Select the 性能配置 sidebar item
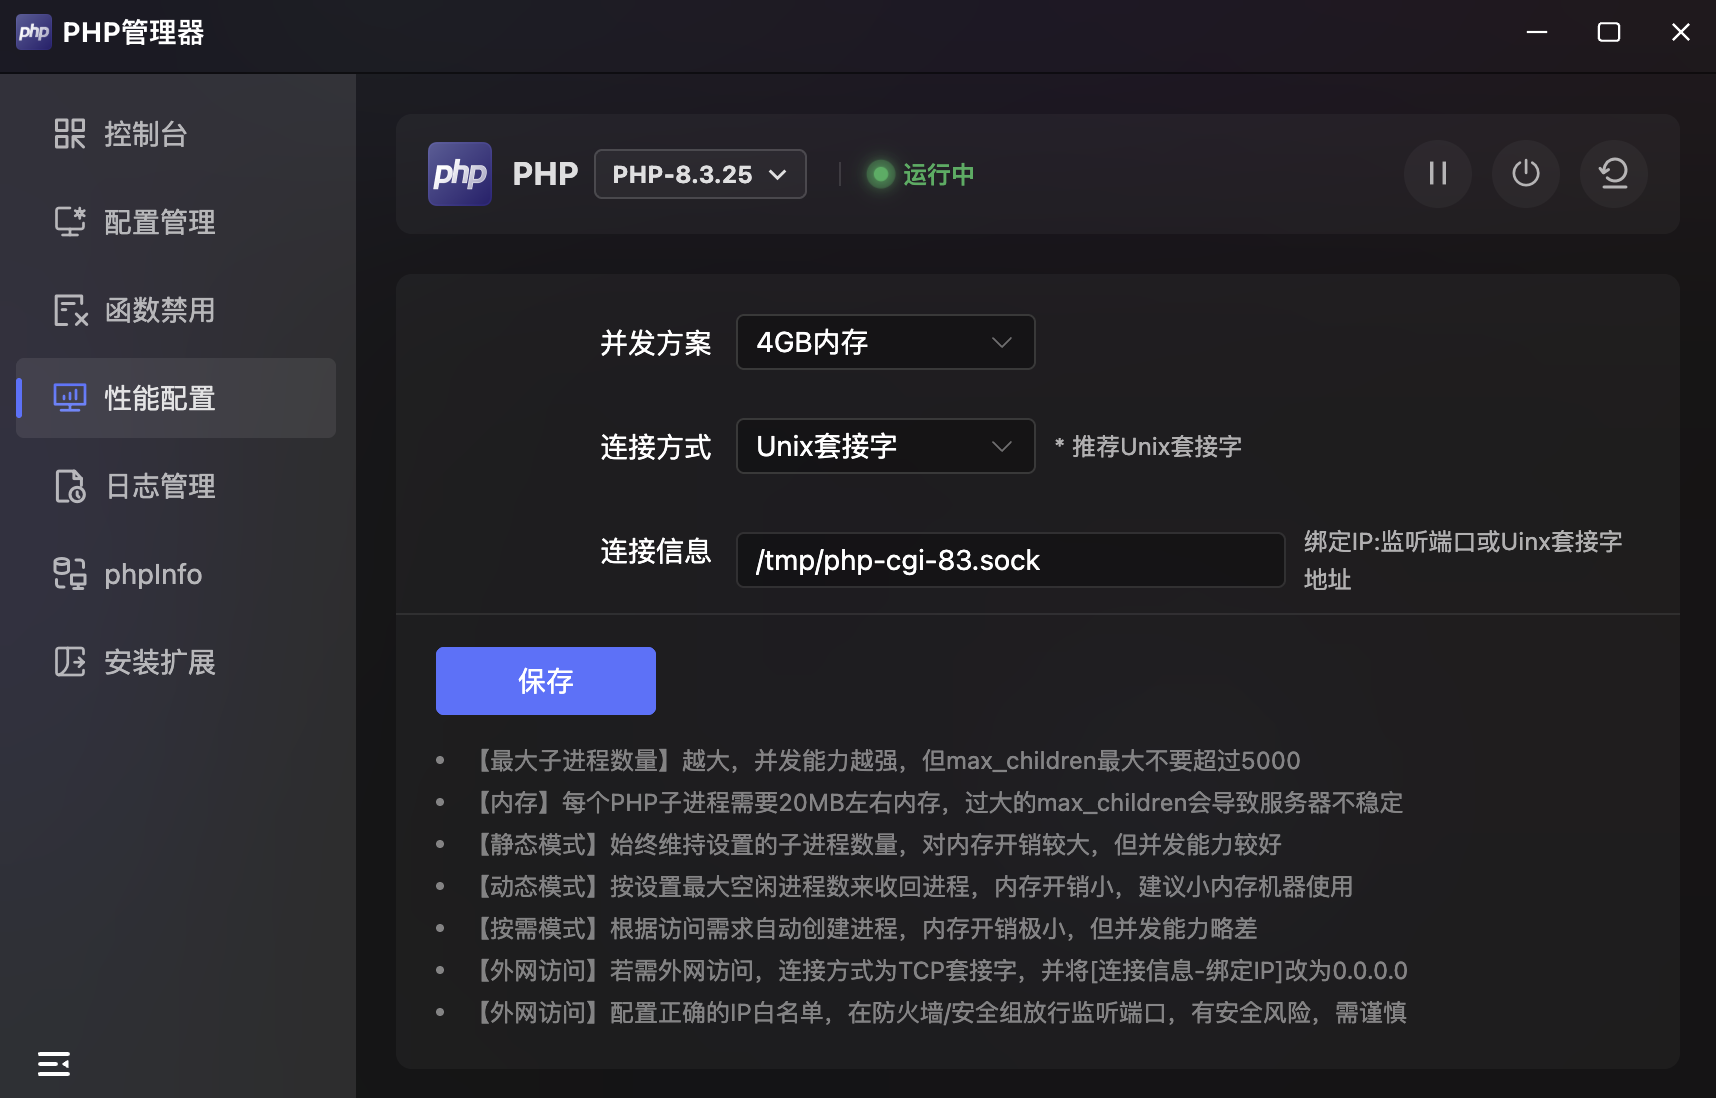This screenshot has height=1098, width=1716. [176, 398]
